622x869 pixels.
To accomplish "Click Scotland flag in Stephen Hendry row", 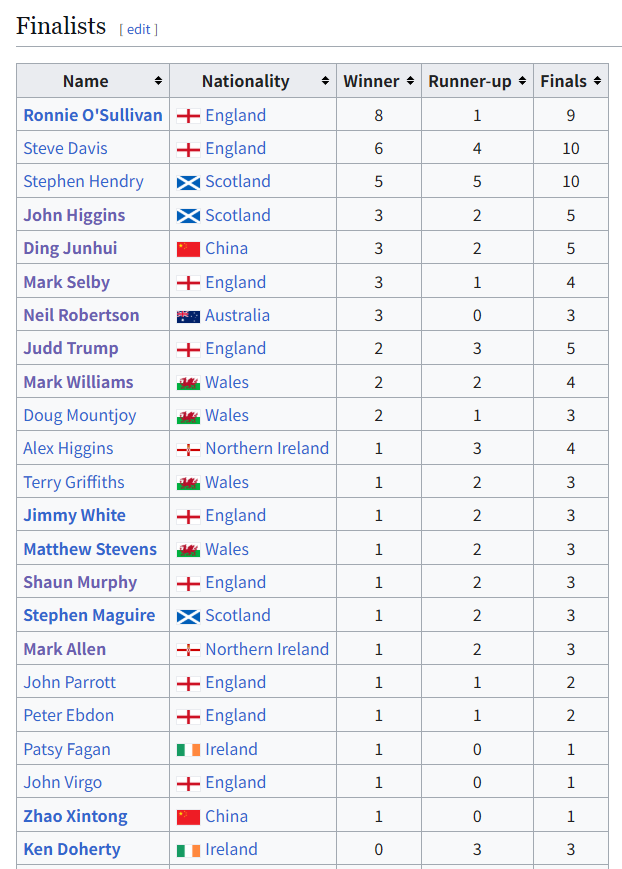I will click(x=188, y=182).
